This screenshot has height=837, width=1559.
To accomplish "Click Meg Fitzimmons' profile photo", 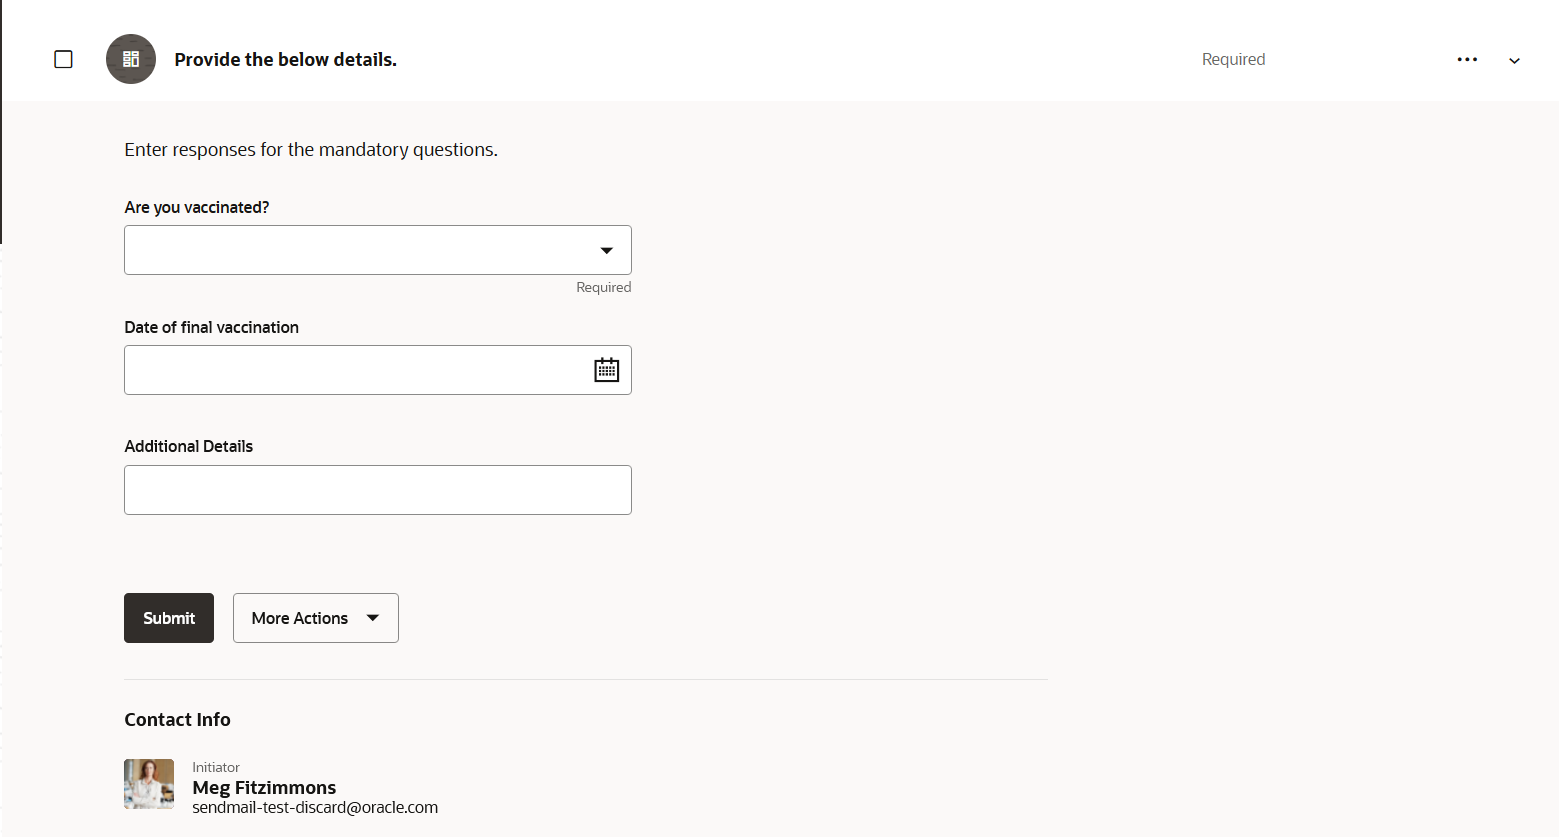I will point(149,783).
